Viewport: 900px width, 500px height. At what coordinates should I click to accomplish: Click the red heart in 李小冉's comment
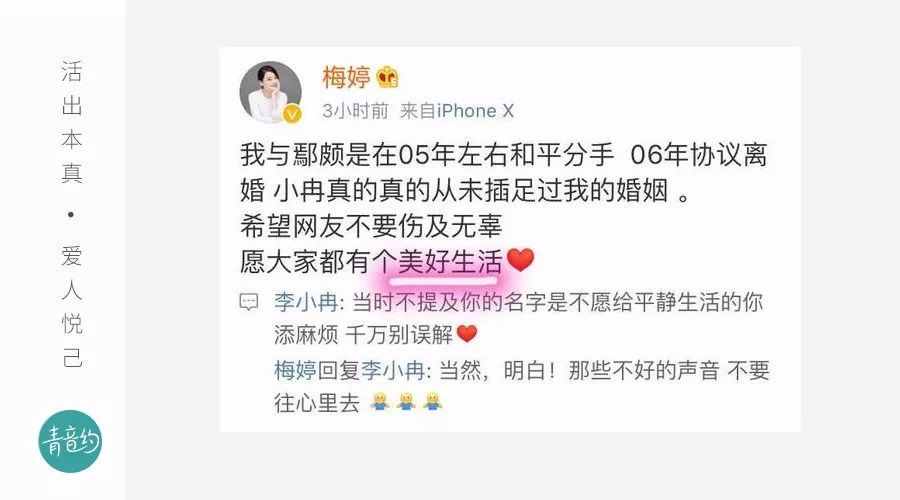coord(467,334)
